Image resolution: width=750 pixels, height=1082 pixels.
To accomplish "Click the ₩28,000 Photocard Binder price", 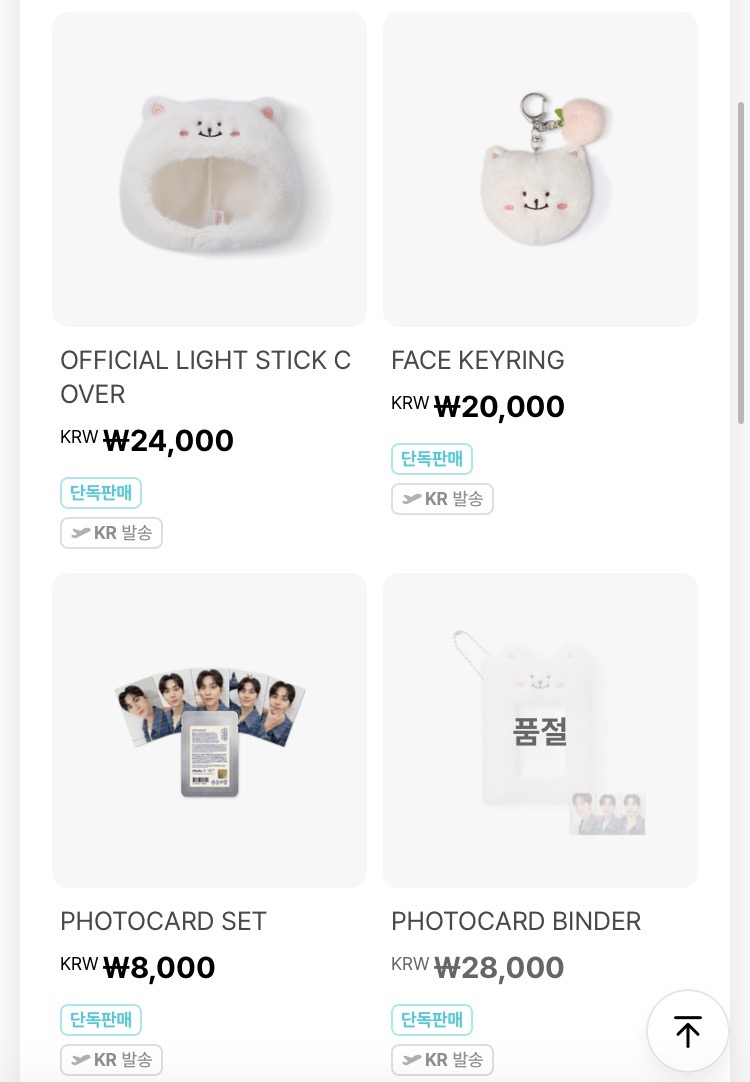I will click(499, 968).
